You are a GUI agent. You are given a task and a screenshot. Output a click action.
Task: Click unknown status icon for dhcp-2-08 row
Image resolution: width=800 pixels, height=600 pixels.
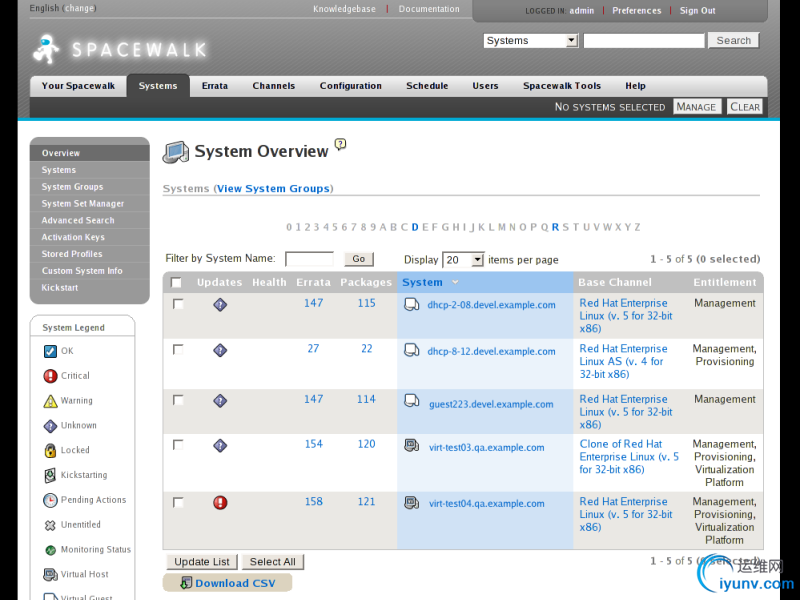click(220, 305)
